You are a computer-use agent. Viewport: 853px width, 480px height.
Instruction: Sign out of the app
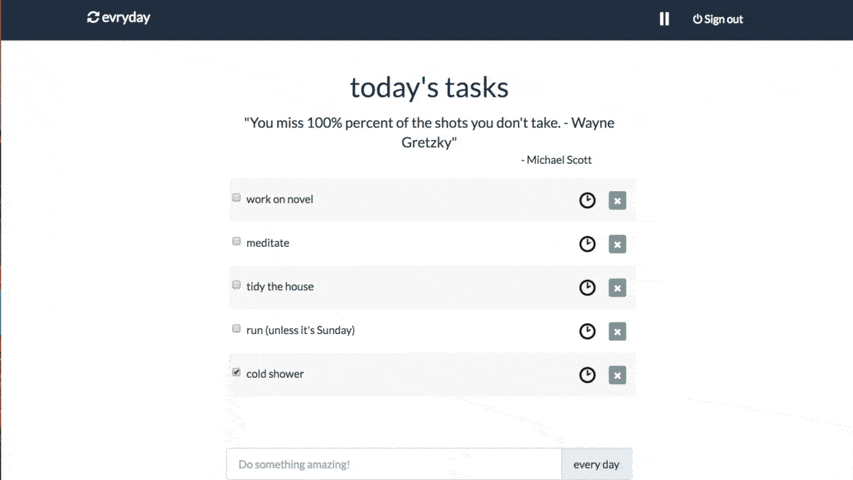click(x=718, y=19)
